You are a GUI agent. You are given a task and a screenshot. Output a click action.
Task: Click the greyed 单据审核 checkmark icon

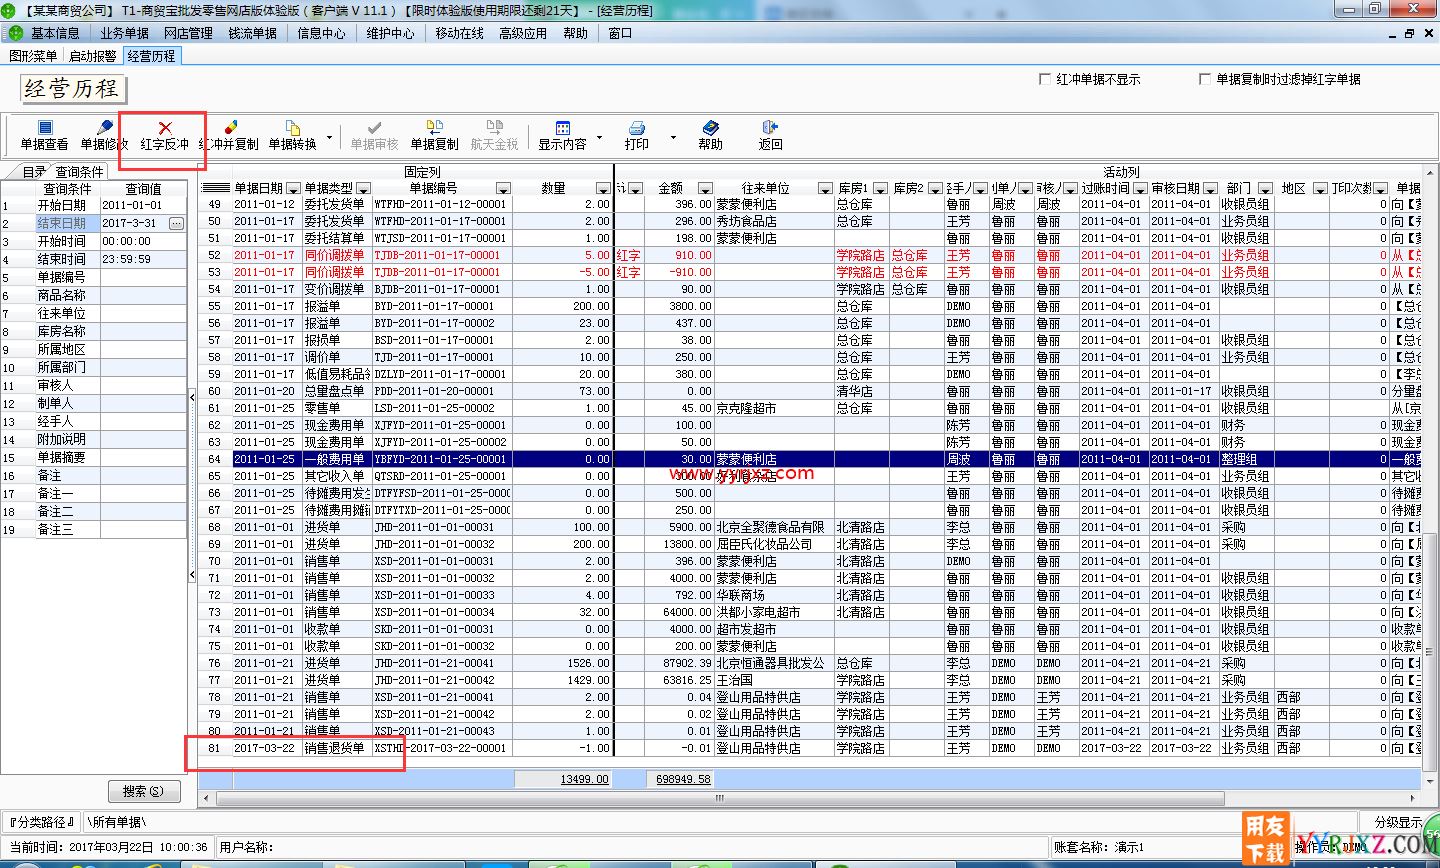click(374, 128)
